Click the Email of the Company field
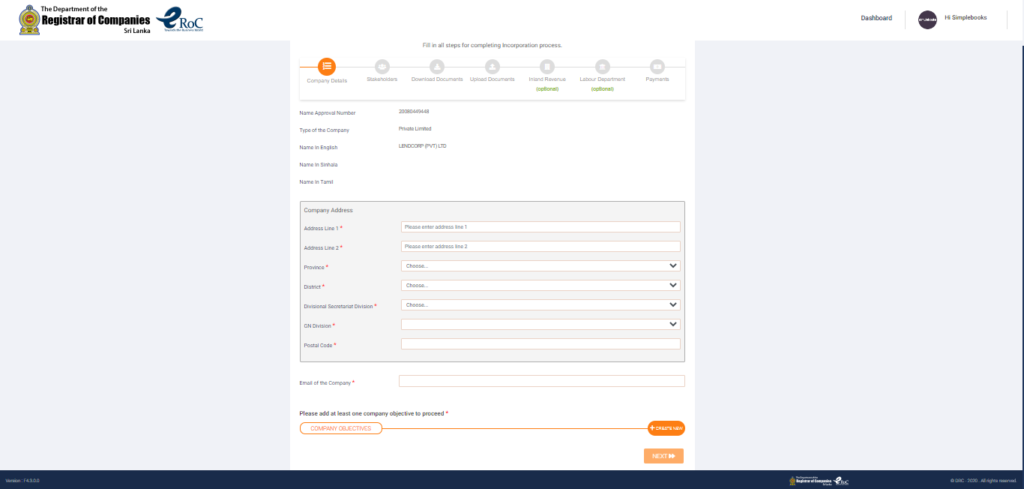Image resolution: width=1024 pixels, height=489 pixels. point(542,381)
